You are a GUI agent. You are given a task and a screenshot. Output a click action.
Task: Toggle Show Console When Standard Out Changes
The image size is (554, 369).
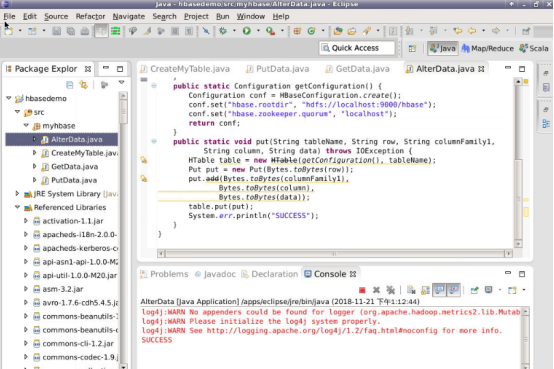coord(440,290)
